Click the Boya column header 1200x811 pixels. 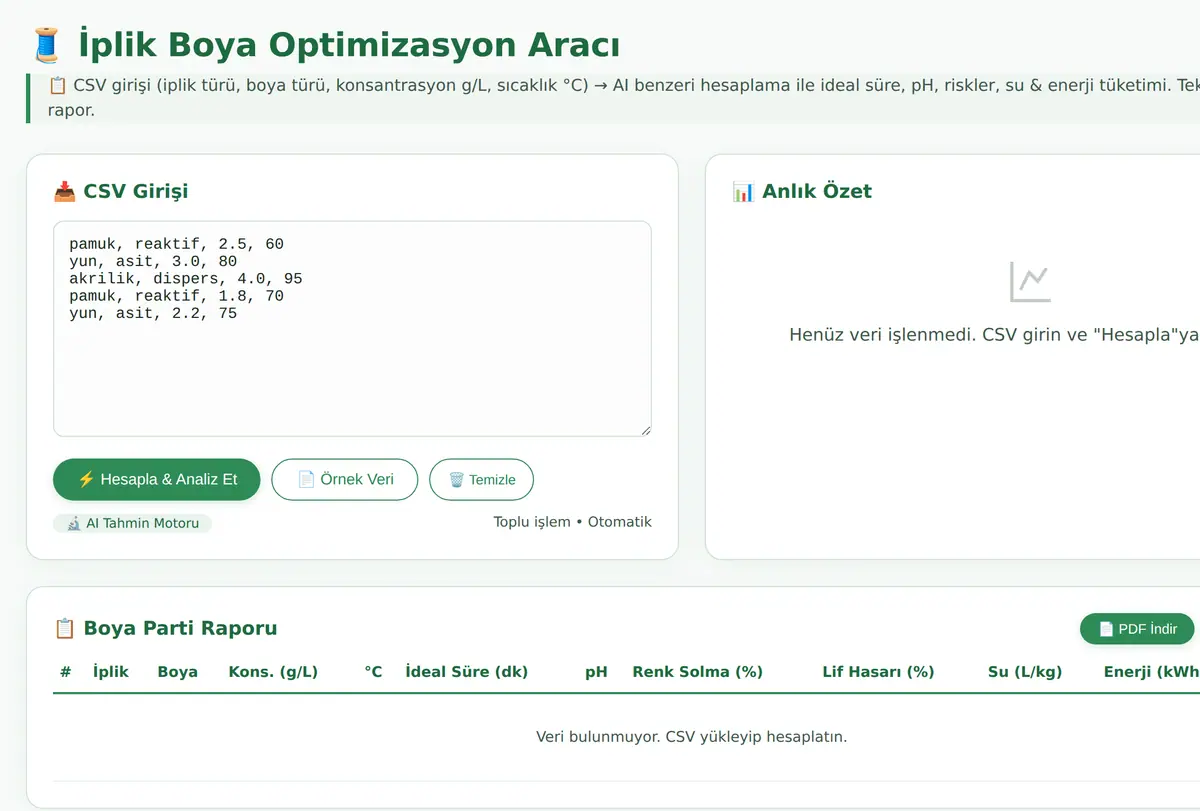coord(177,671)
